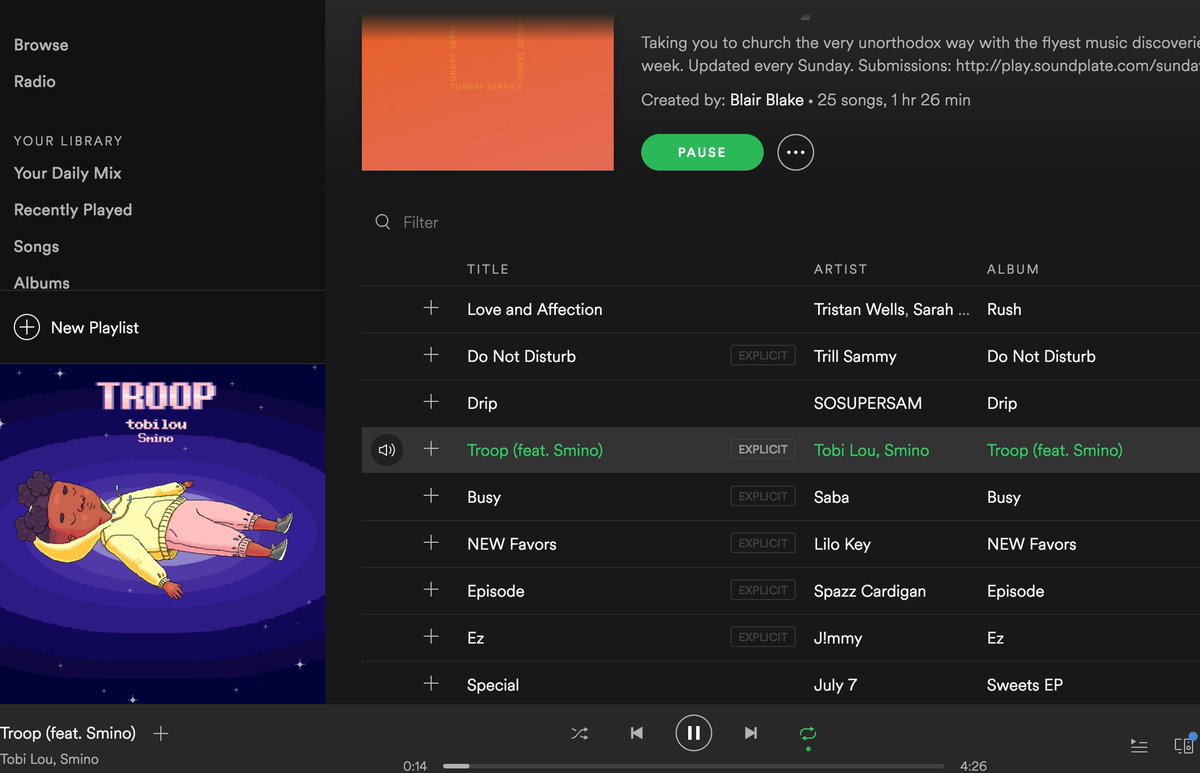
Task: Select the Love and Affection track title
Action: coord(535,309)
